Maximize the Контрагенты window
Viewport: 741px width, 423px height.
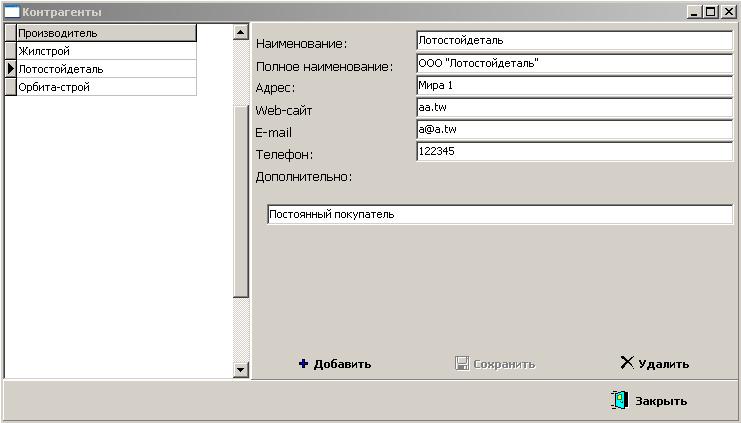711,12
